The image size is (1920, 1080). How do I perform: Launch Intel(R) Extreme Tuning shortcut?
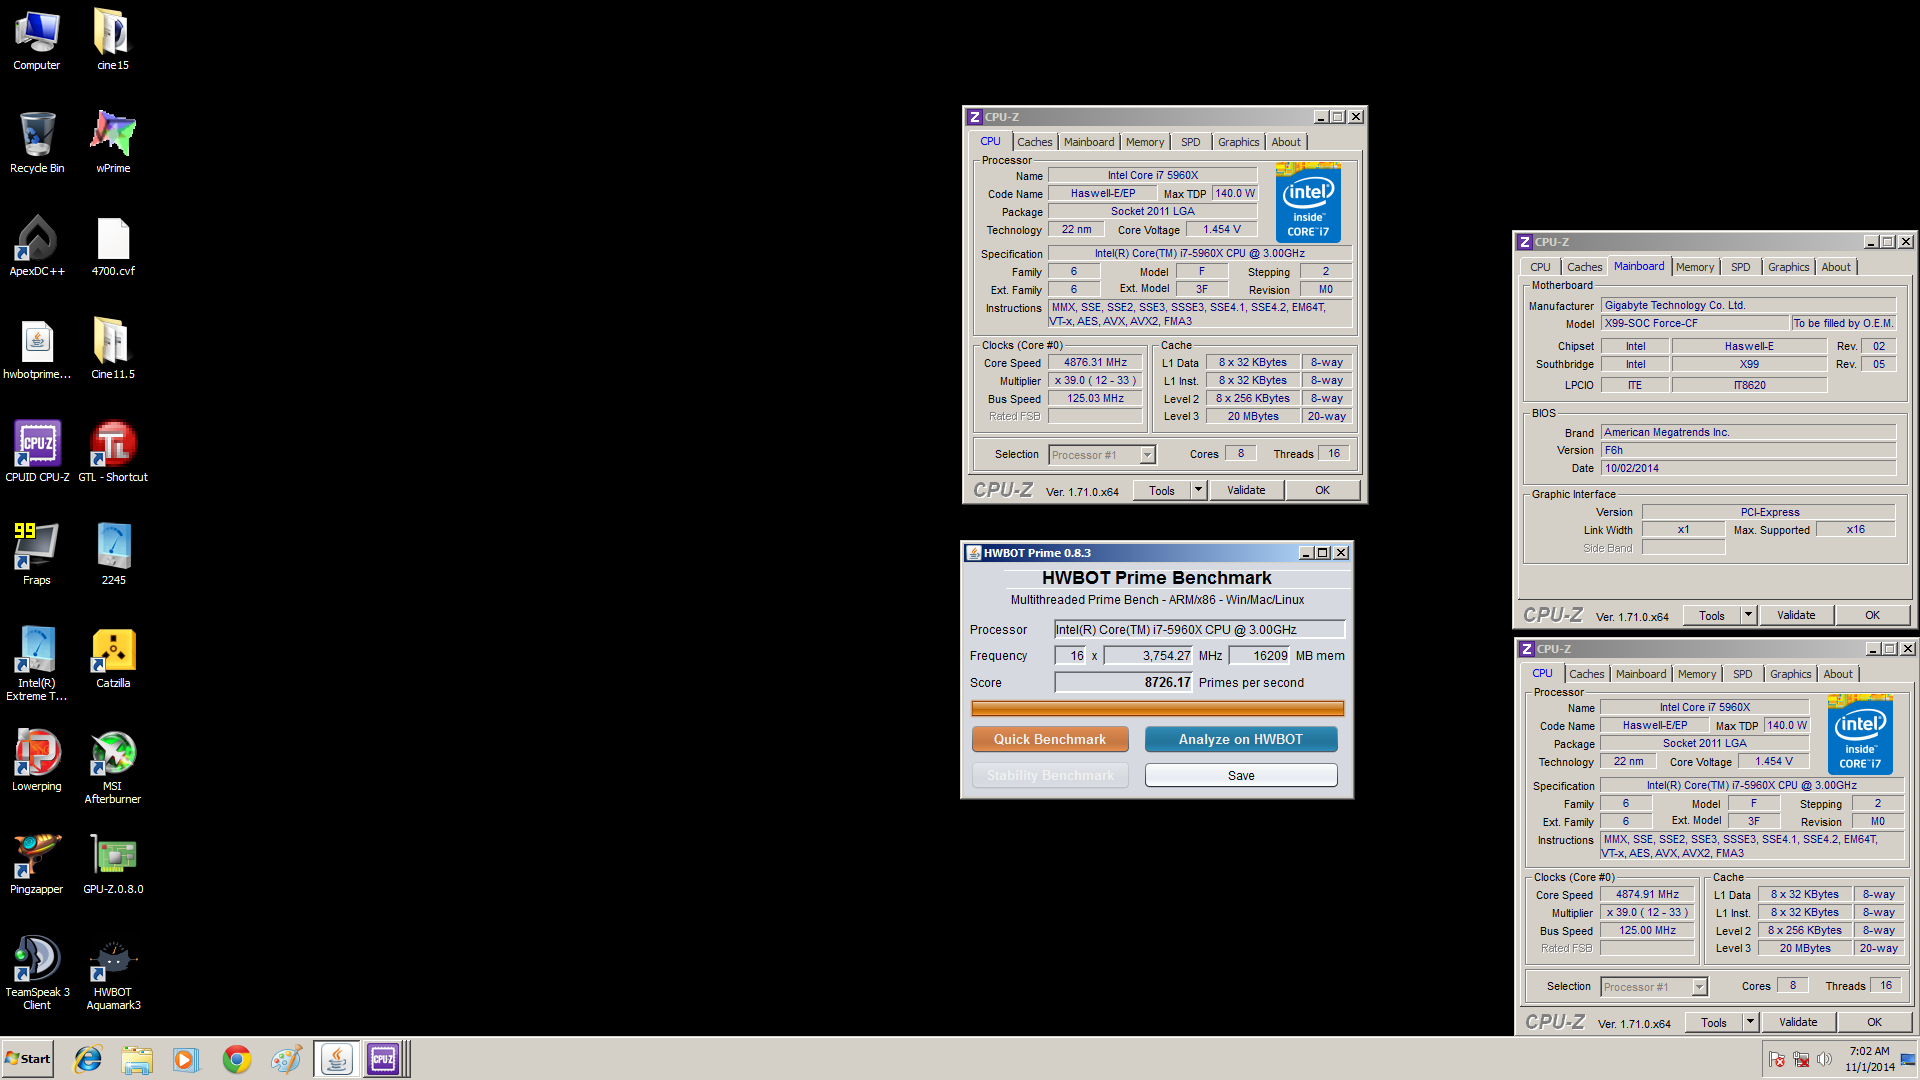[37, 665]
